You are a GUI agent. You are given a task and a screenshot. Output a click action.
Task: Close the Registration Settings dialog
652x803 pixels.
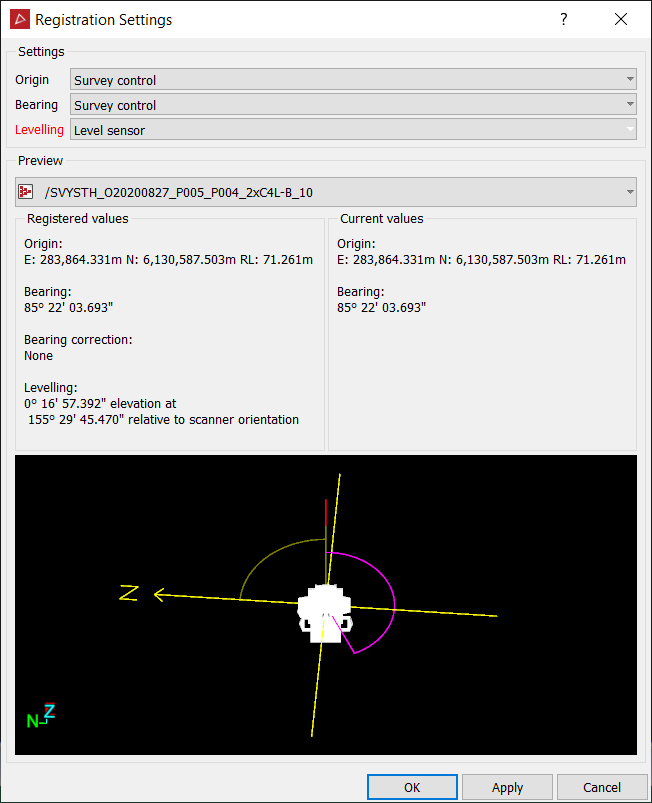[x=621, y=19]
